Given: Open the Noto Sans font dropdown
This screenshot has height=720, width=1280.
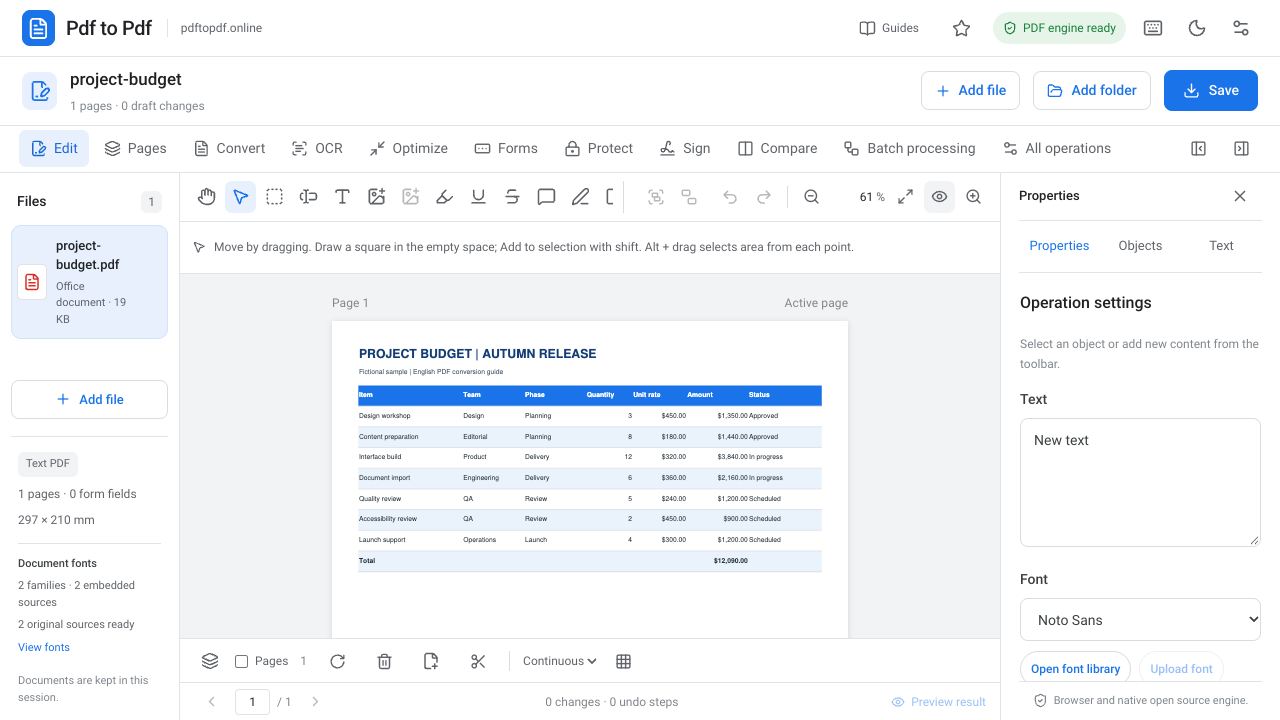Looking at the screenshot, I should [1140, 619].
